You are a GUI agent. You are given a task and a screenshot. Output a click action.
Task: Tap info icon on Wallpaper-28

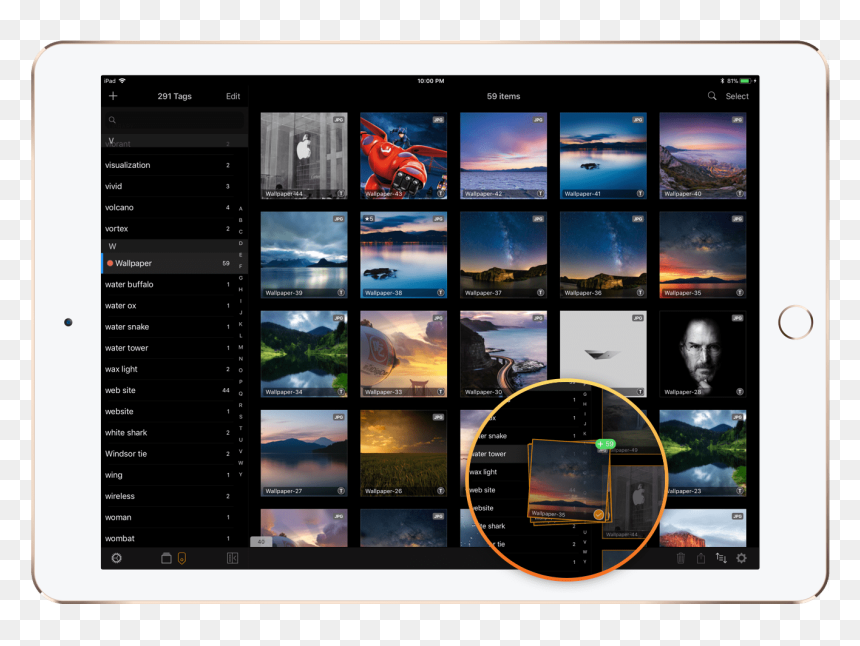739,392
